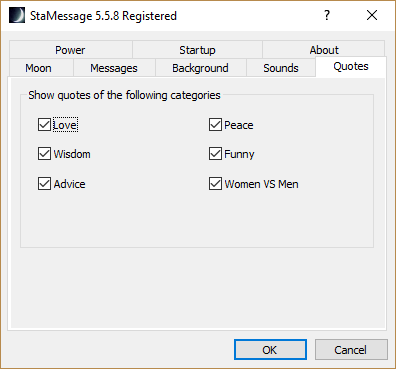Disable the Women VS Men category
396x369 pixels.
[215, 183]
